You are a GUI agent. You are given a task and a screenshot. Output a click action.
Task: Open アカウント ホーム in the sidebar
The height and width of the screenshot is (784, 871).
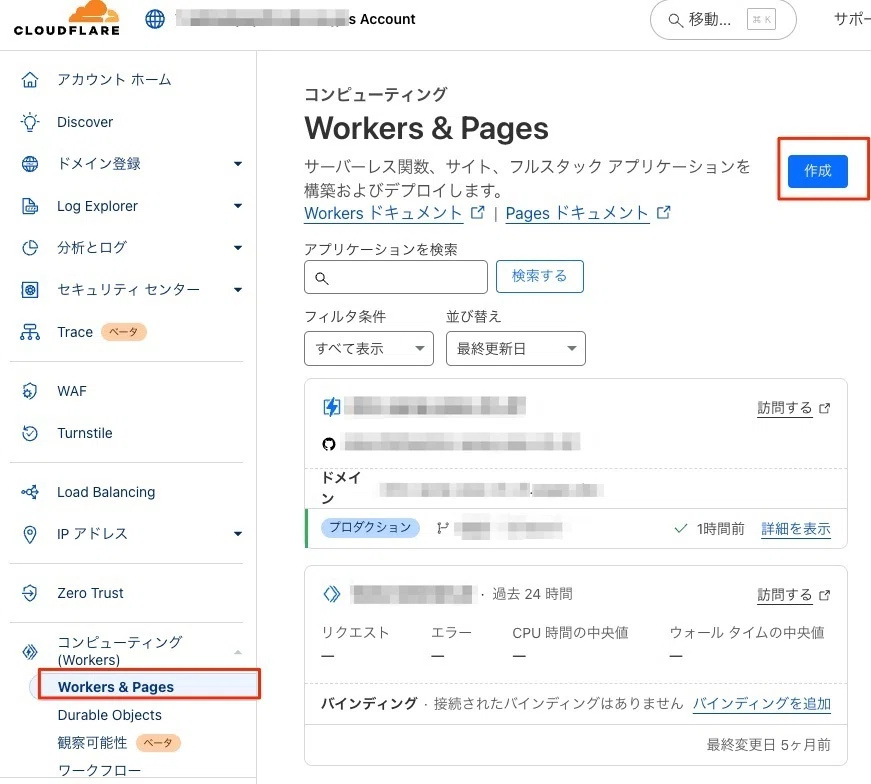coord(114,80)
